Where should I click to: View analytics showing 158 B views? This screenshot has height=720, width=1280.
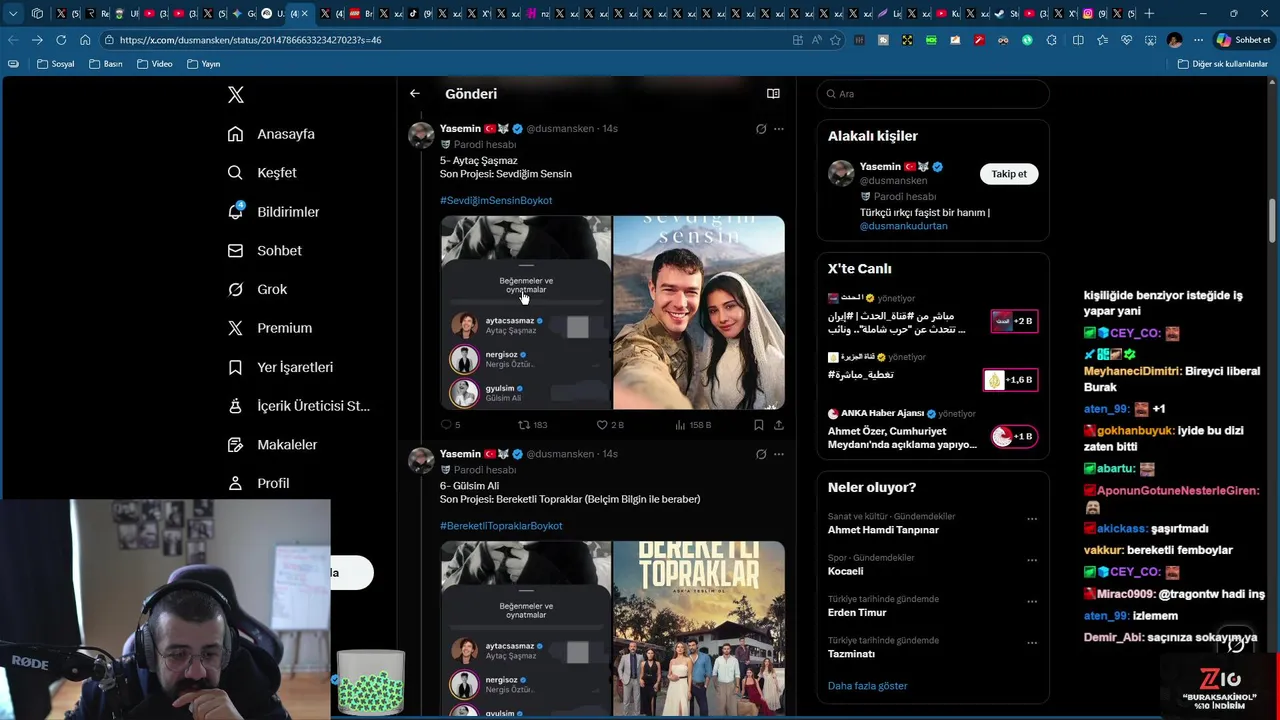(x=693, y=425)
